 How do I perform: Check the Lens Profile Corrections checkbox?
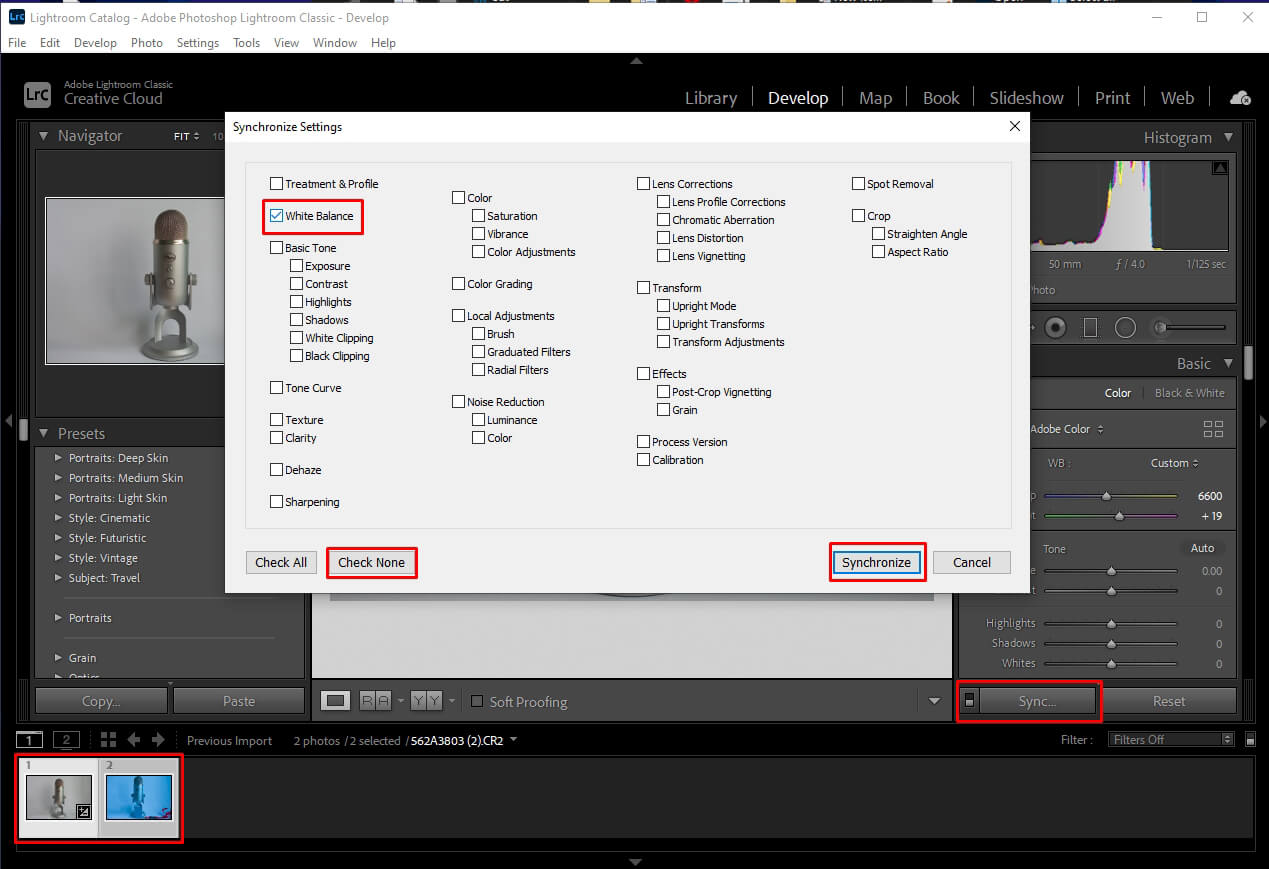(x=663, y=201)
